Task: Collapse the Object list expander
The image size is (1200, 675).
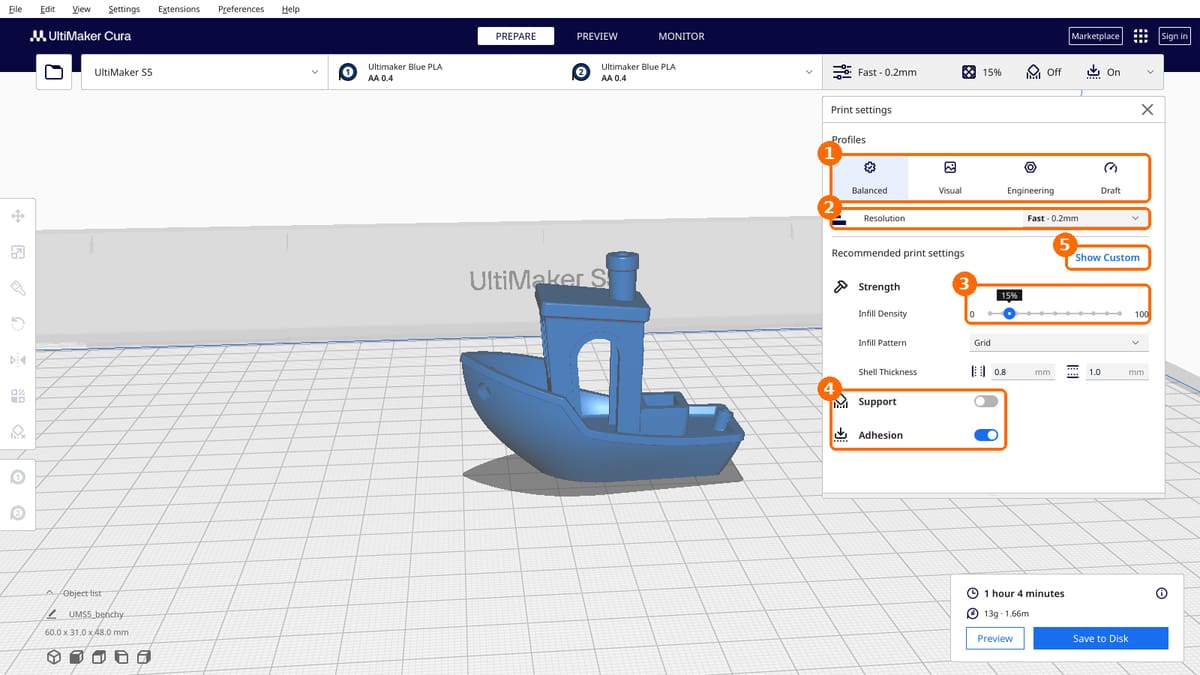Action: point(50,593)
